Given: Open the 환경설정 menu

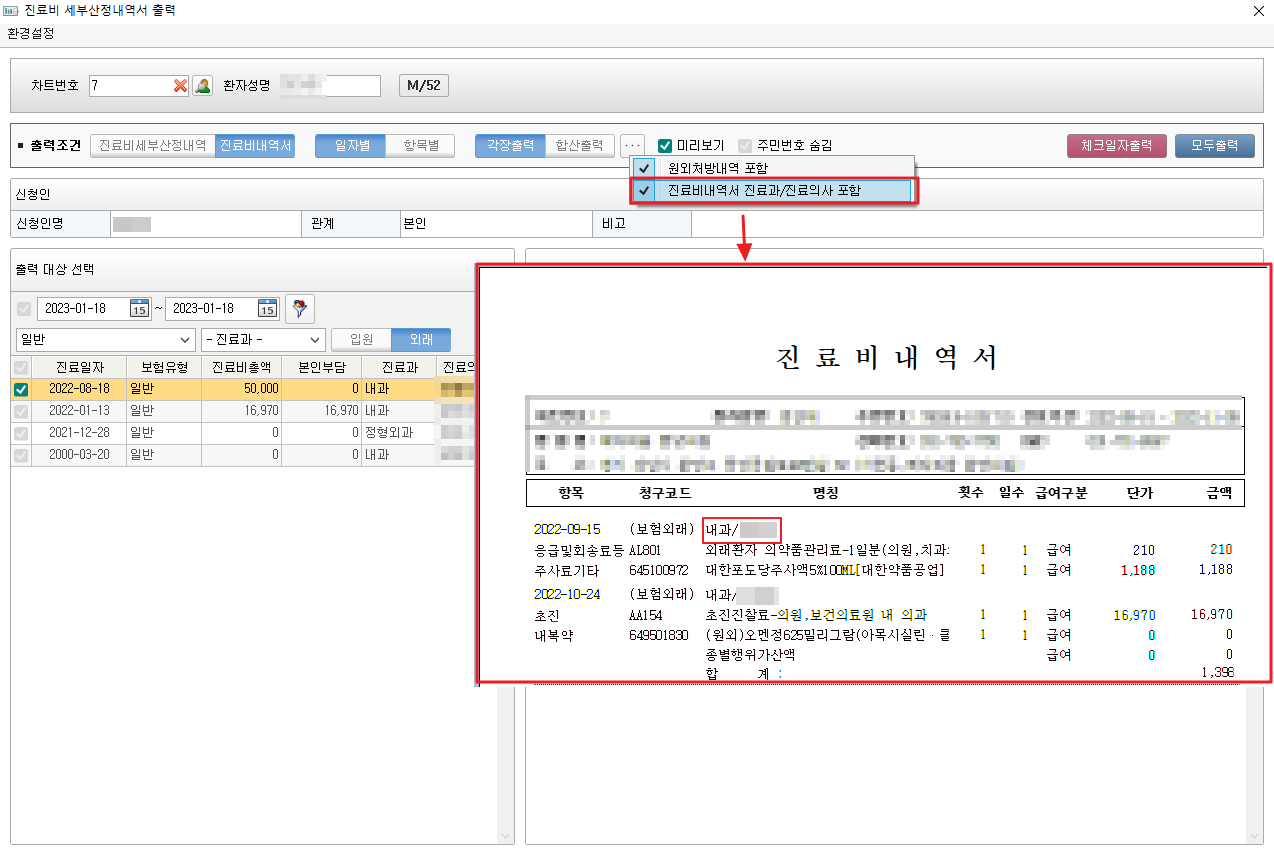Looking at the screenshot, I should (x=31, y=33).
